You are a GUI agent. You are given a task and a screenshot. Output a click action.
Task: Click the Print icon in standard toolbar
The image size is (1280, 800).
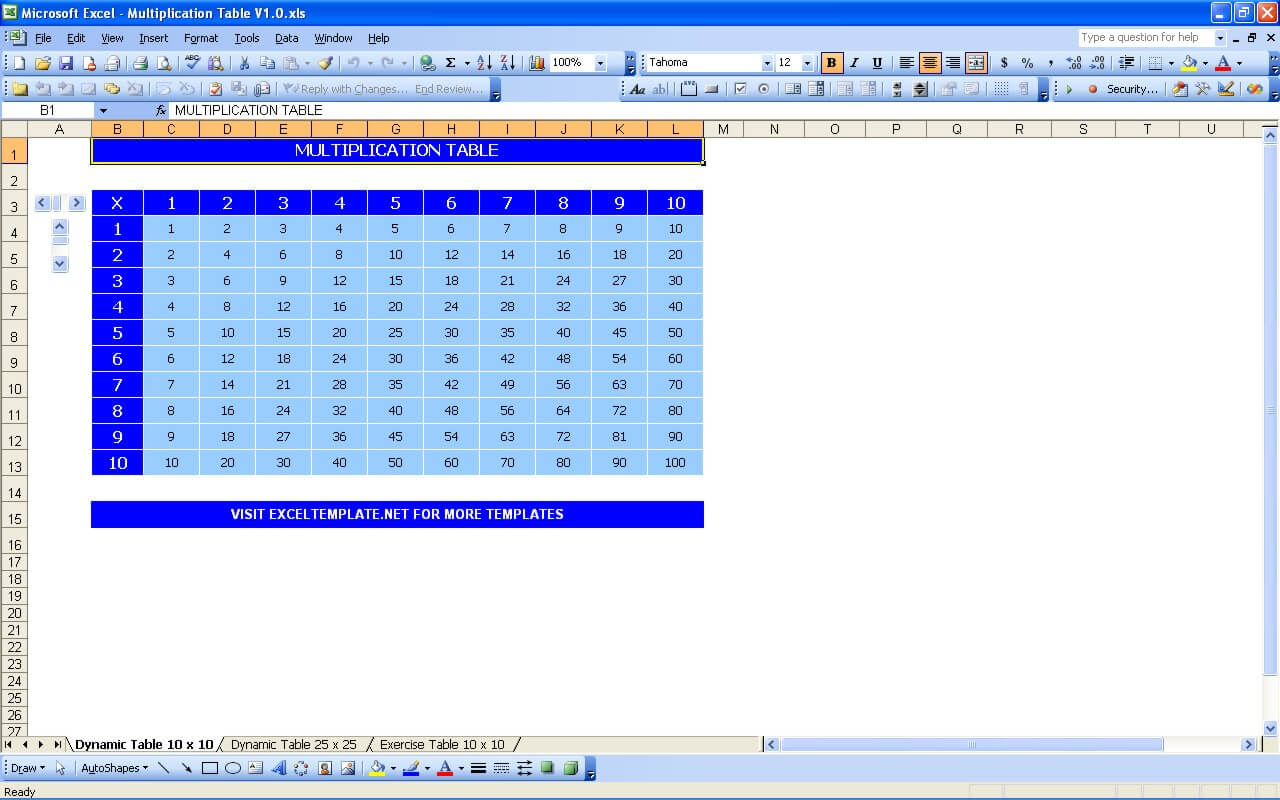pos(140,63)
